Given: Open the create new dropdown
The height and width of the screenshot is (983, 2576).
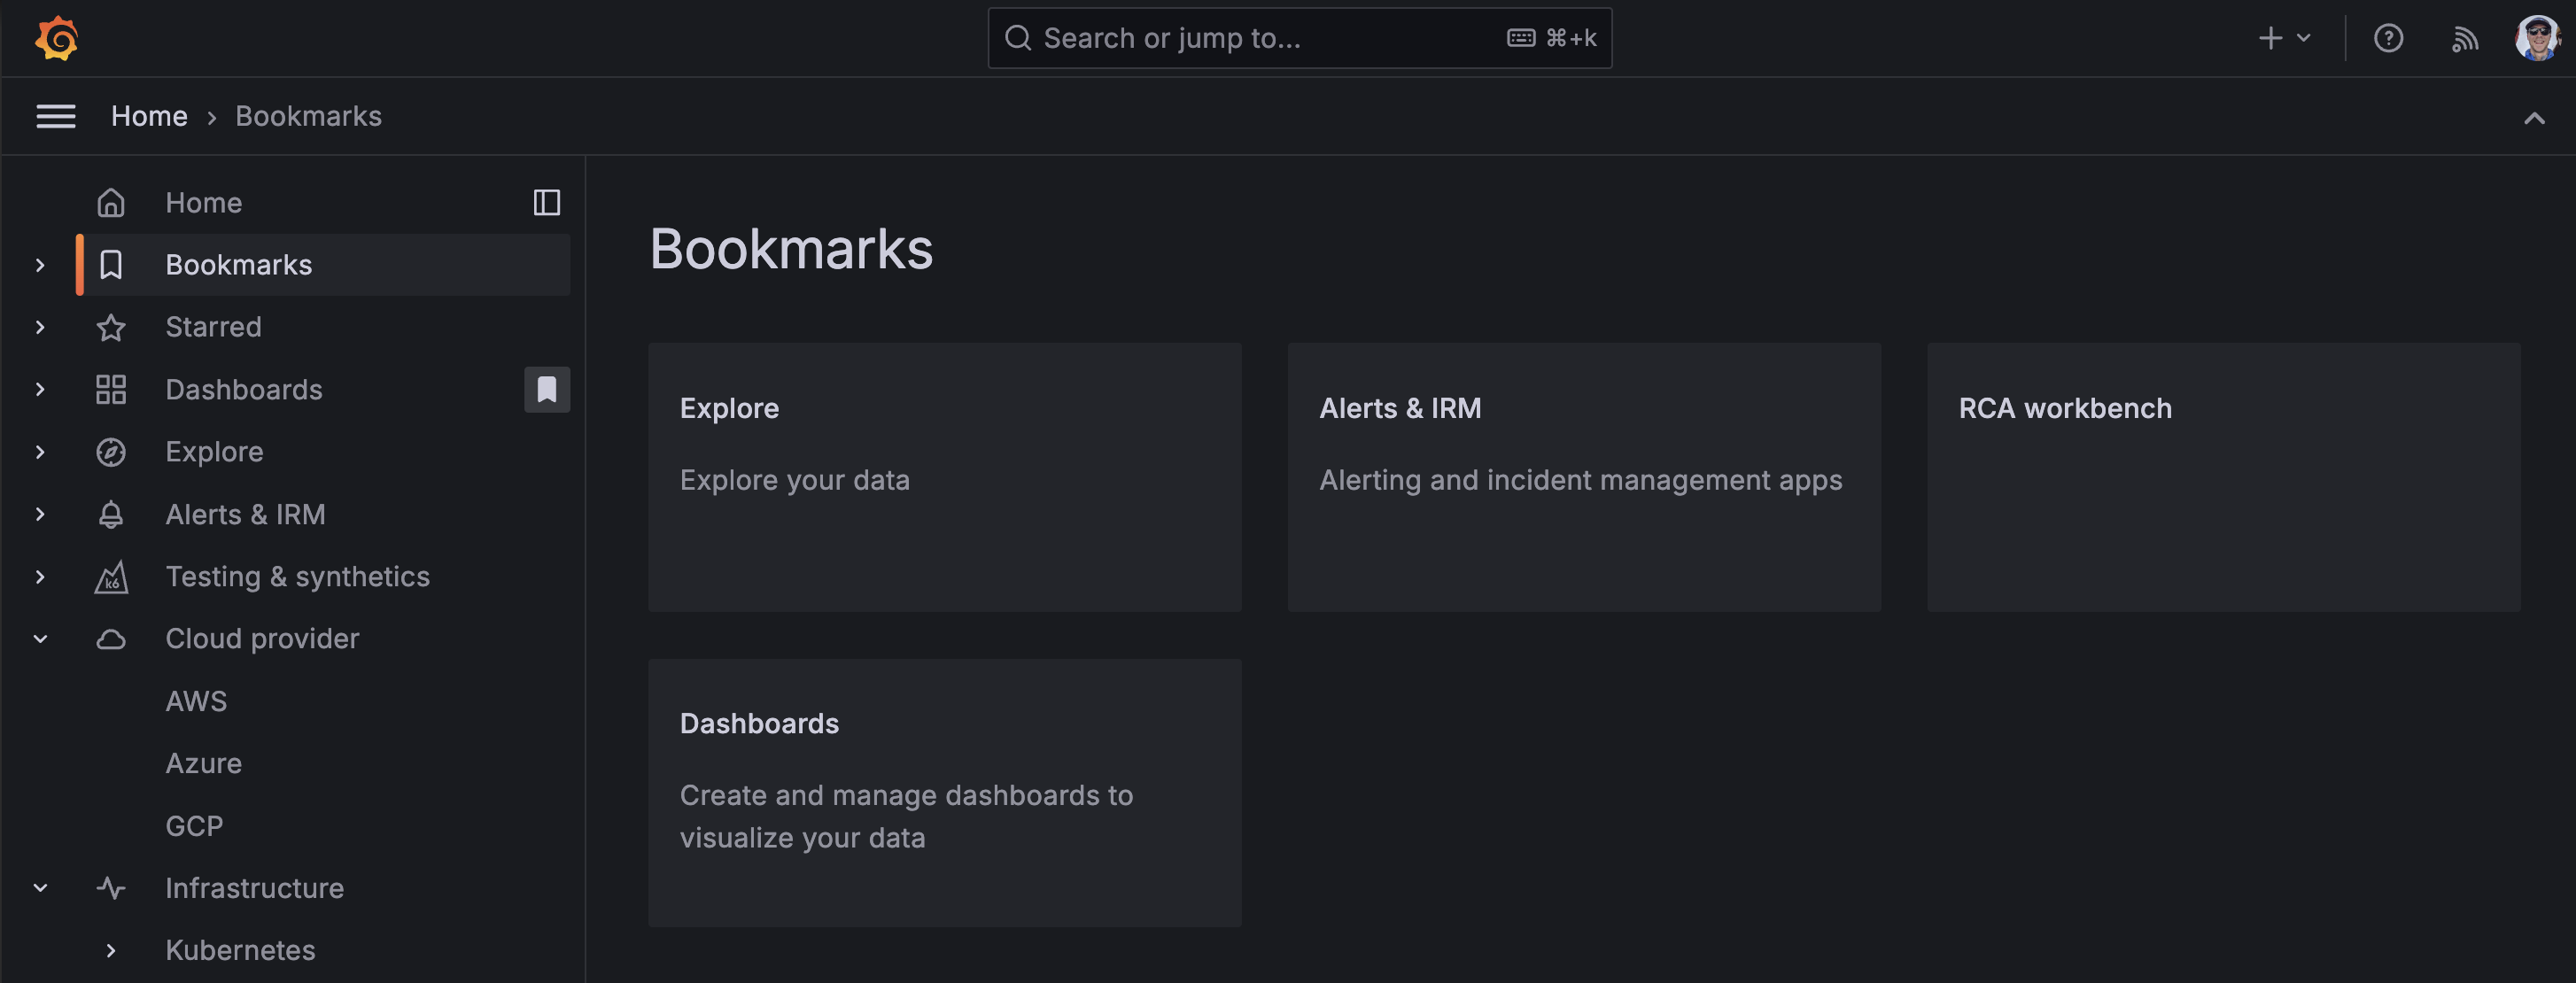Looking at the screenshot, I should pyautogui.click(x=2283, y=38).
